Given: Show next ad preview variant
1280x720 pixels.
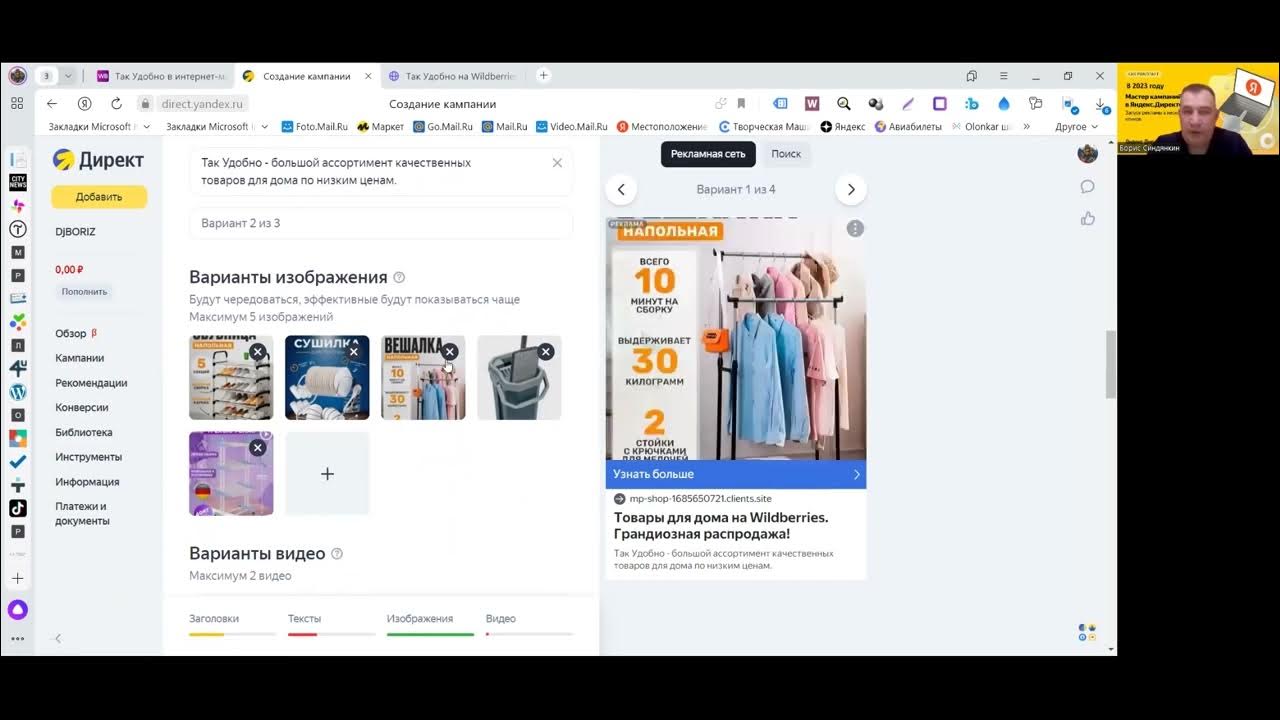Looking at the screenshot, I should pos(851,189).
